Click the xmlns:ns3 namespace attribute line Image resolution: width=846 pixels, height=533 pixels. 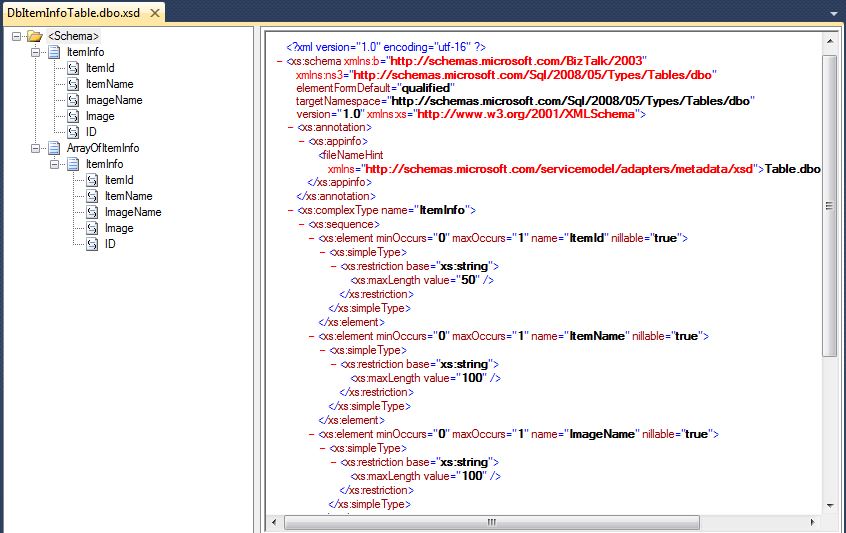click(x=506, y=75)
